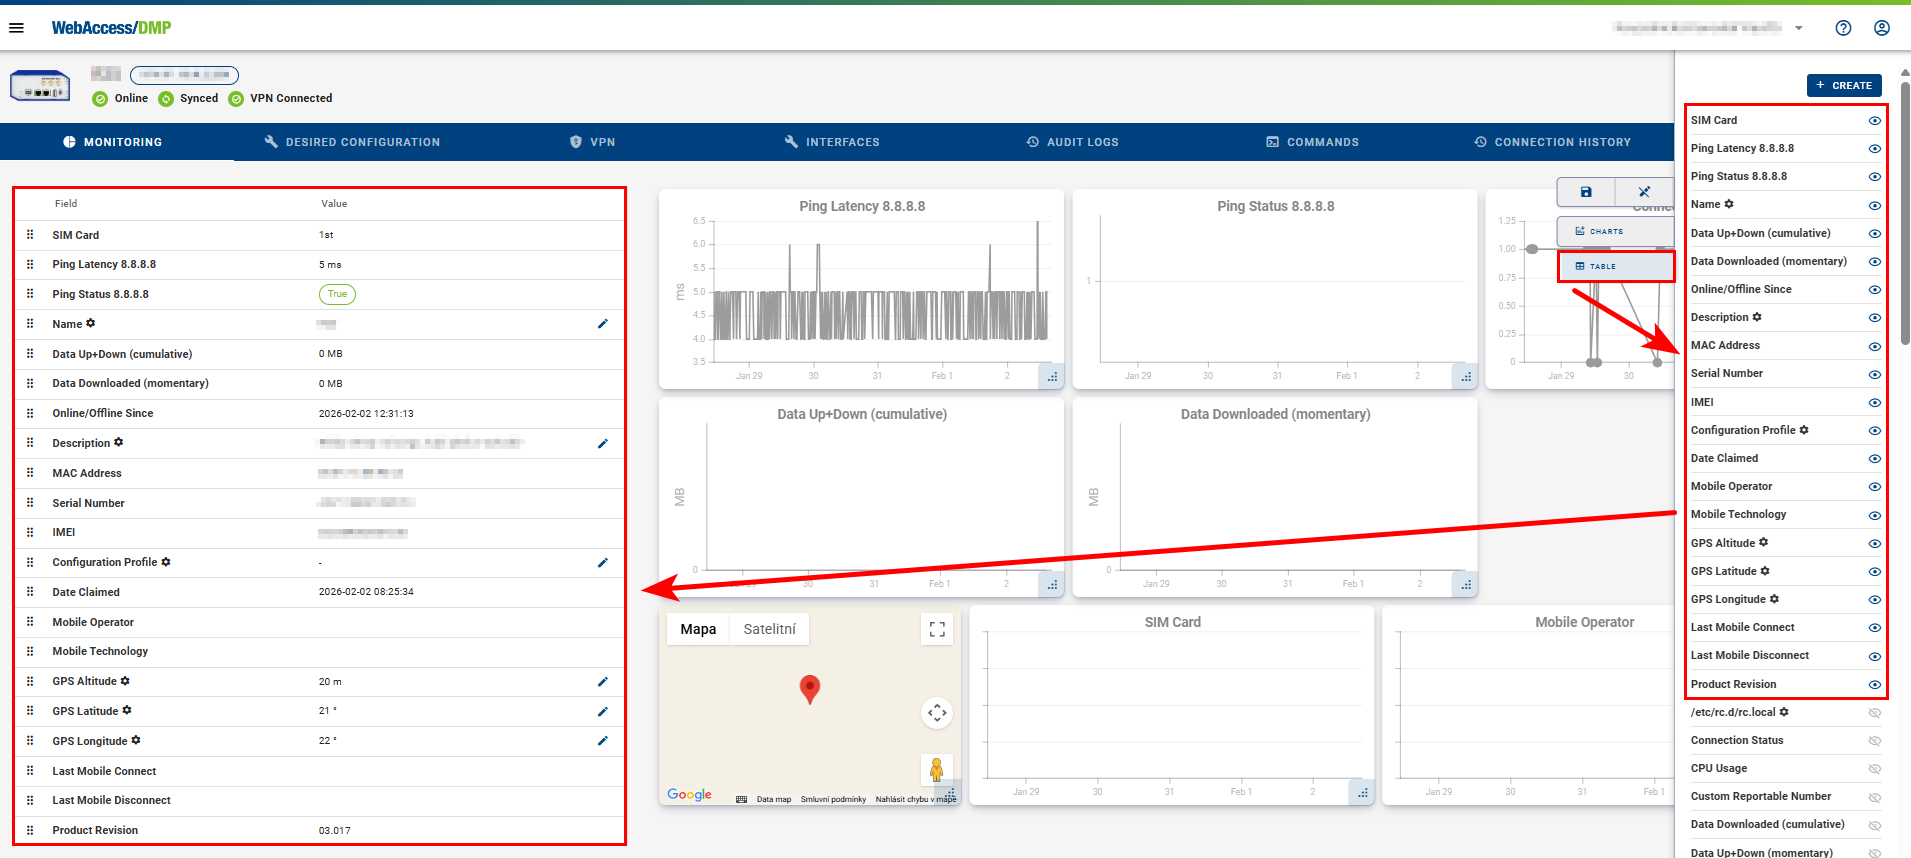Open the user account profile icon
1911x858 pixels.
click(x=1881, y=28)
